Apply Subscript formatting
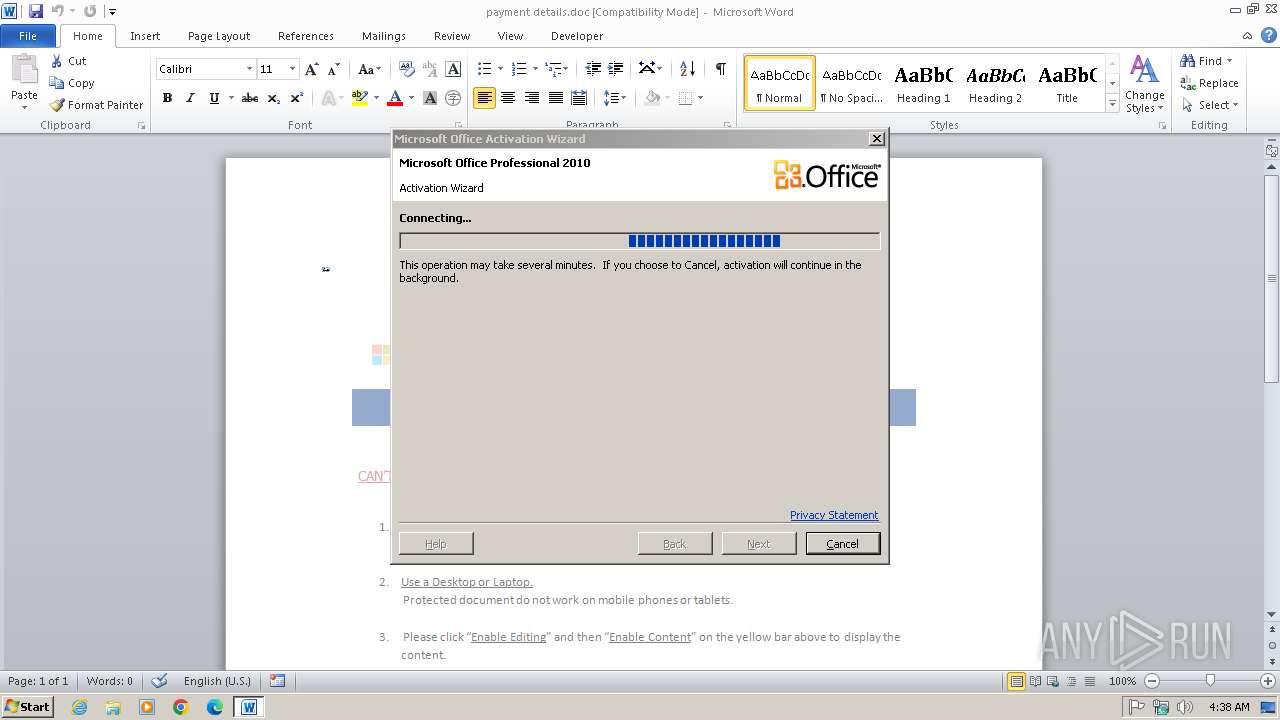The height and width of the screenshot is (720, 1280). [x=274, y=98]
